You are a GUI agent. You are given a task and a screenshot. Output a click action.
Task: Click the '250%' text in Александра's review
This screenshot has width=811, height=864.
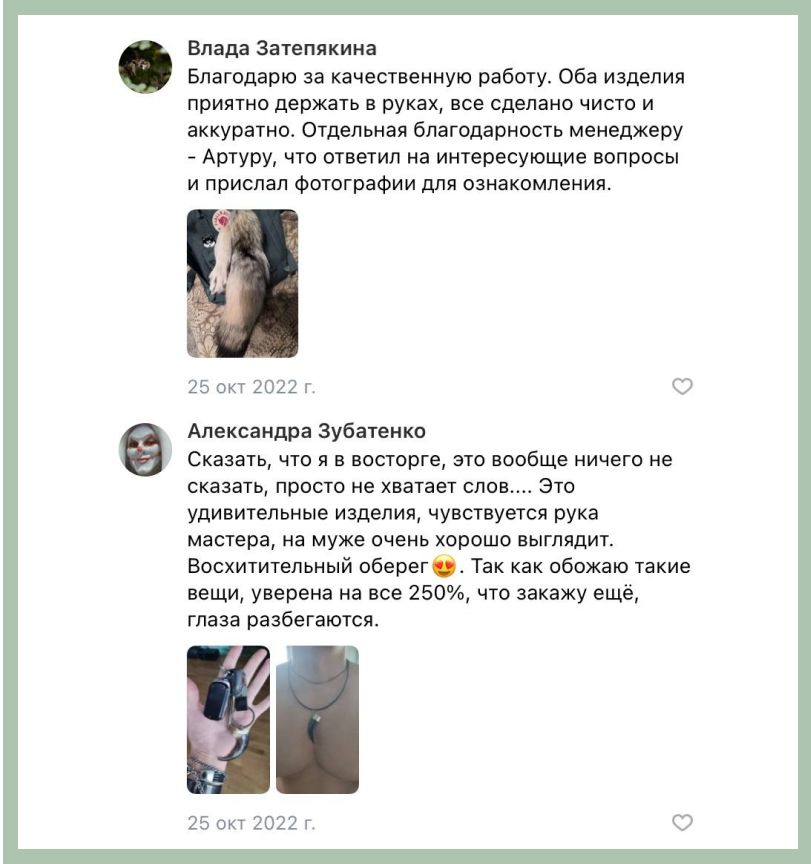[x=437, y=593]
